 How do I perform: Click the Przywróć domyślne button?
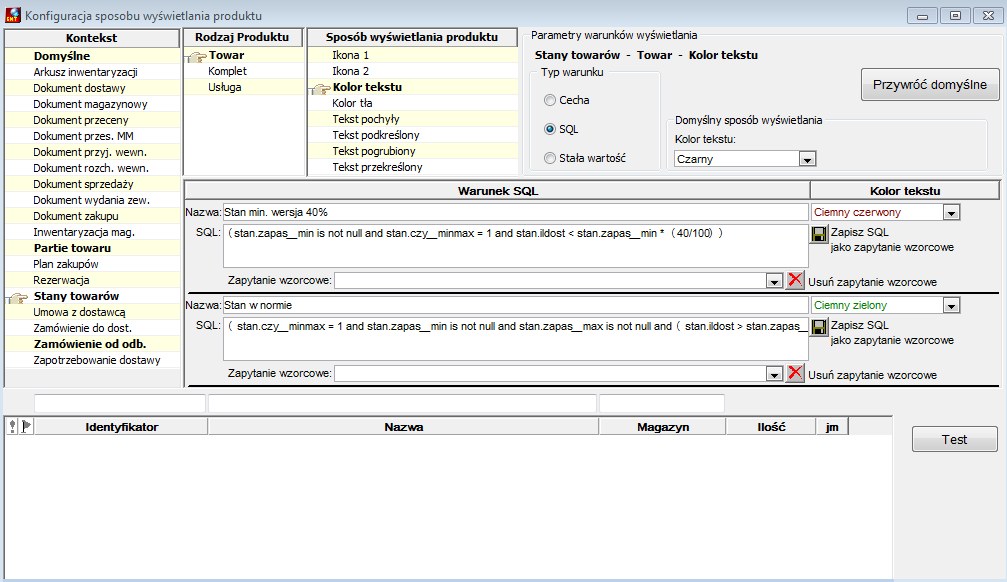[930, 85]
